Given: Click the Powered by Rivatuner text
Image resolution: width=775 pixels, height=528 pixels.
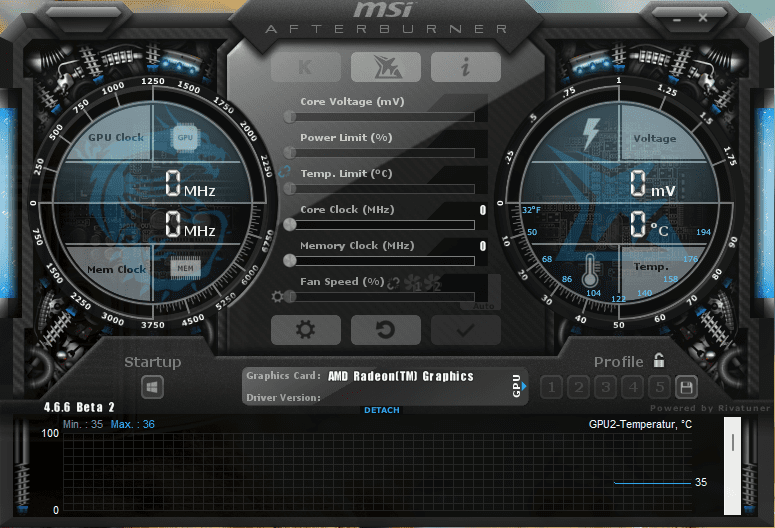Looking at the screenshot, I should tap(710, 408).
